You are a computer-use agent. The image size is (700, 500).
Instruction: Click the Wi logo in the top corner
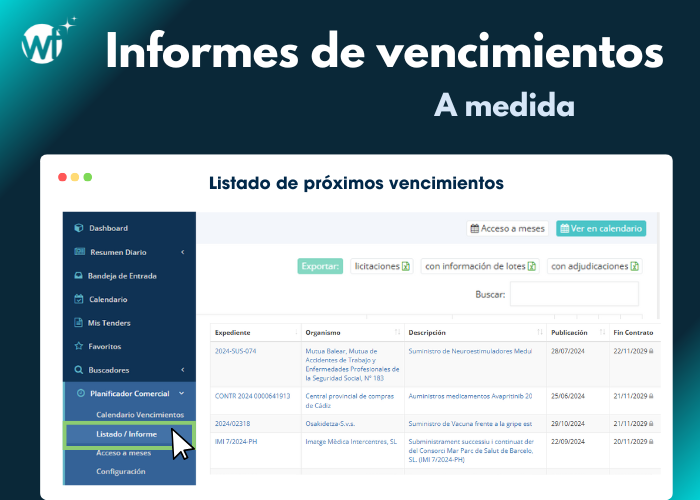[x=42, y=41]
